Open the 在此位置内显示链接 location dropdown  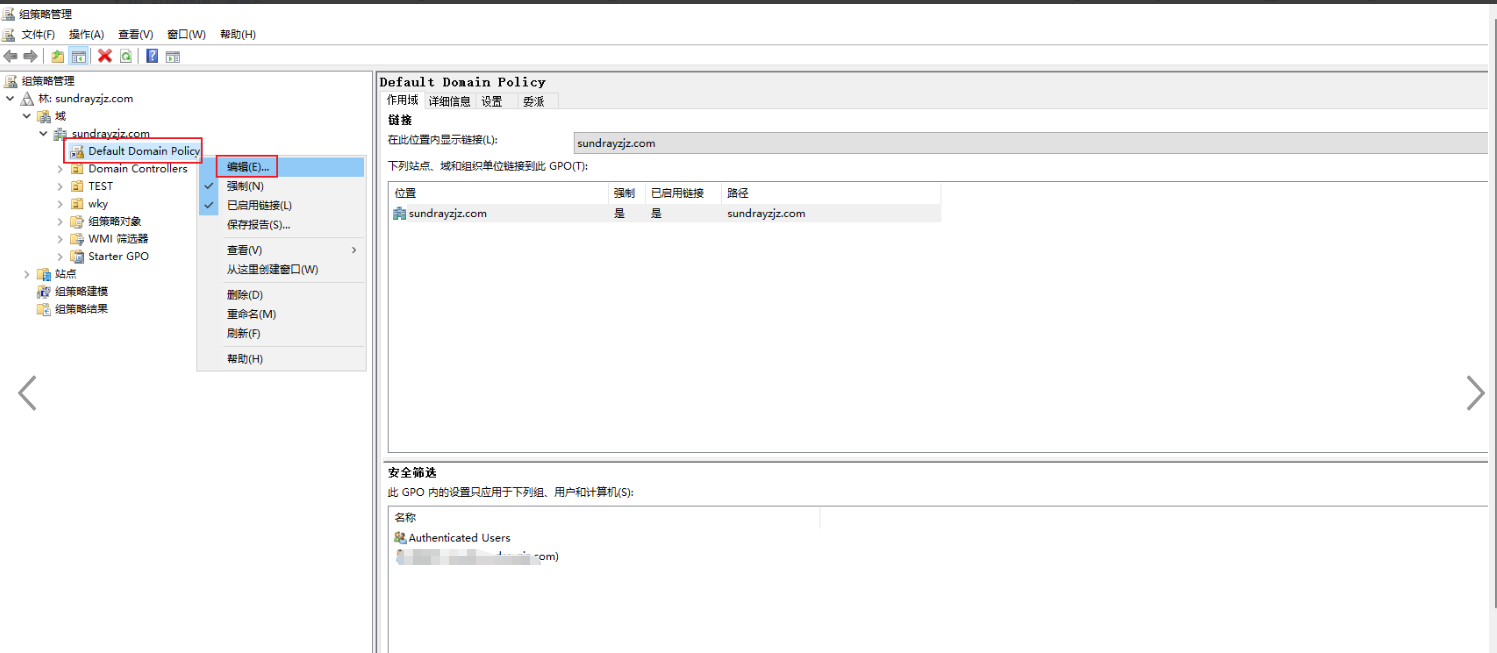click(x=1030, y=143)
